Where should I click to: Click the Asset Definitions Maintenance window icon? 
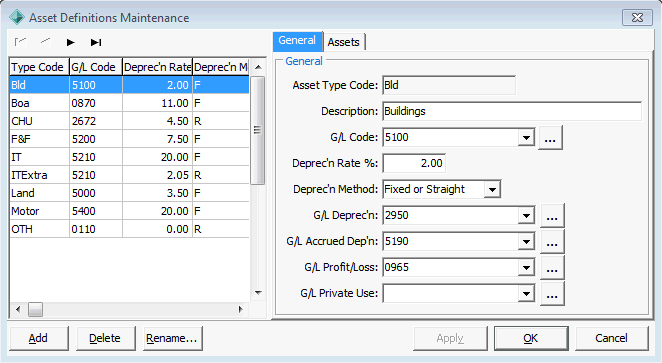click(17, 18)
